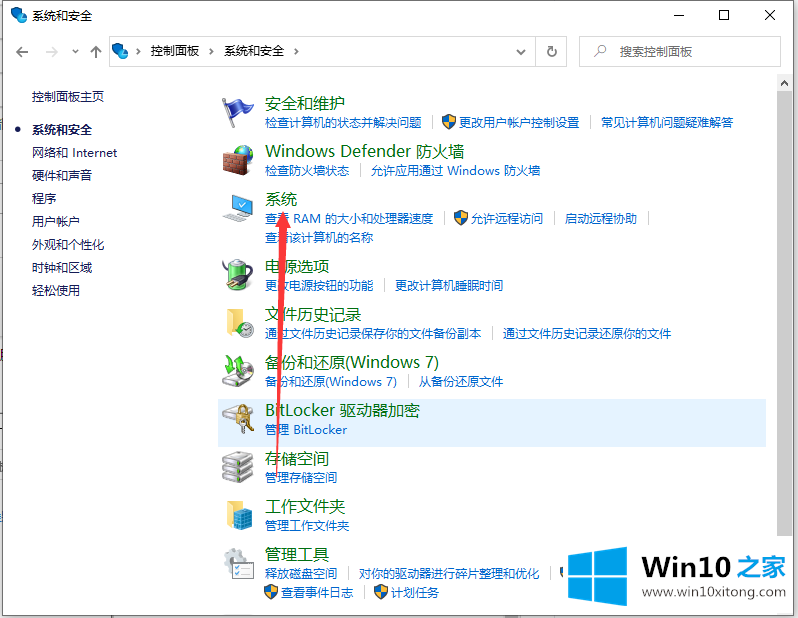Click 常见计算机问题疑难解答 link
Image resolution: width=798 pixels, height=618 pixels.
(x=667, y=122)
